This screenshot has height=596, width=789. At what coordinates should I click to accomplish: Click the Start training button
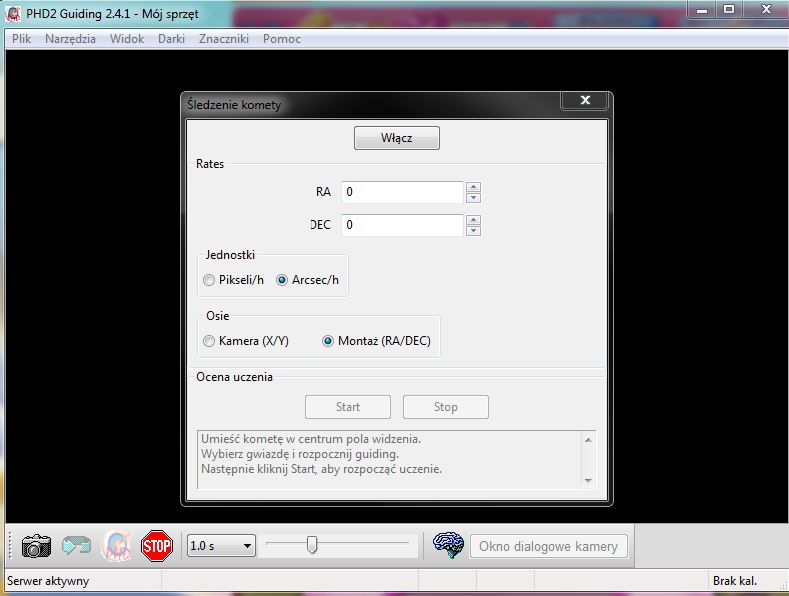348,407
